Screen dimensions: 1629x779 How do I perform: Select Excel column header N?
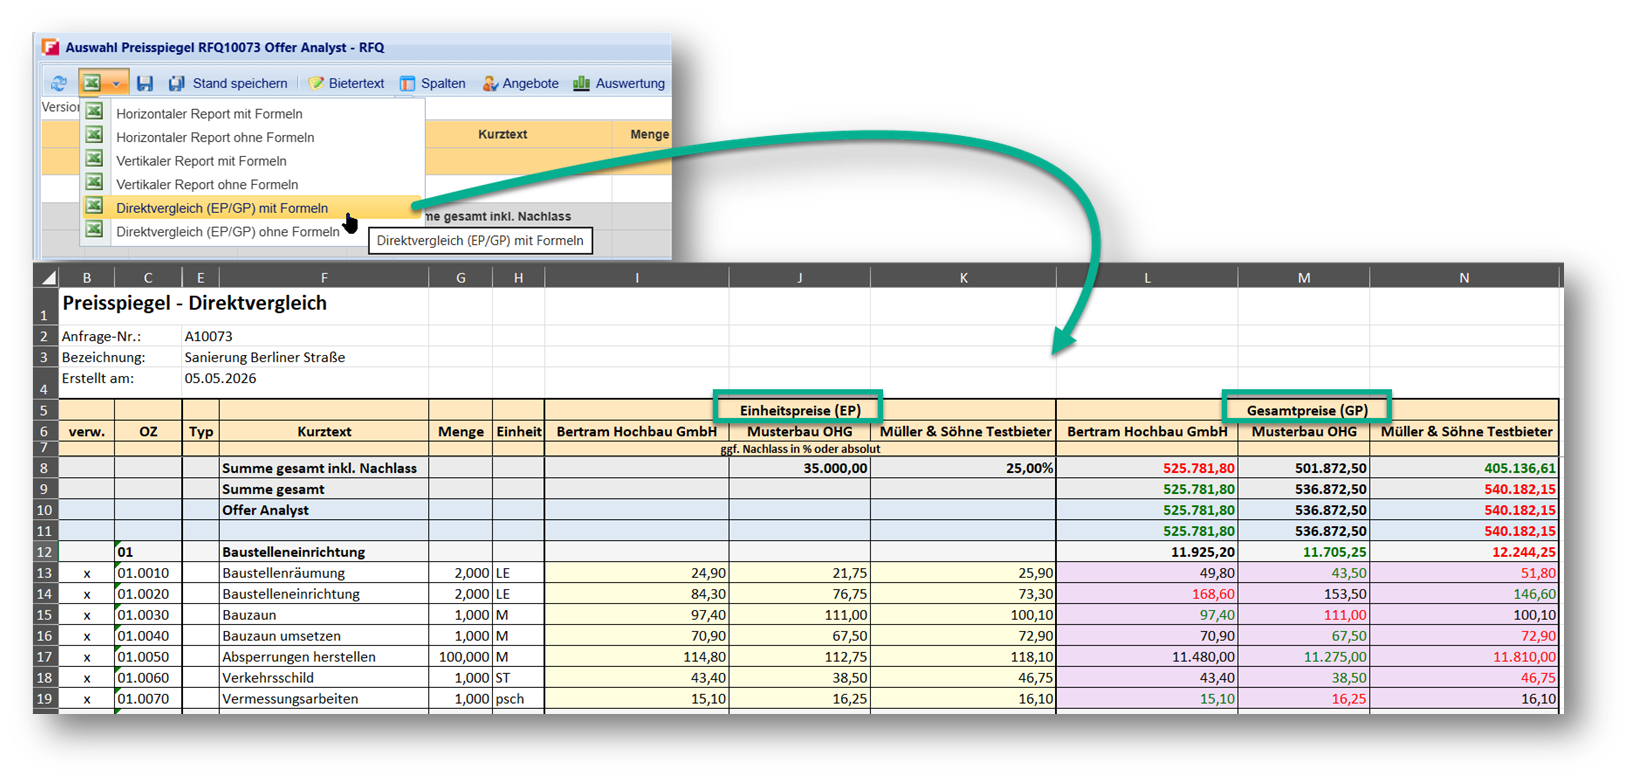pyautogui.click(x=1464, y=277)
